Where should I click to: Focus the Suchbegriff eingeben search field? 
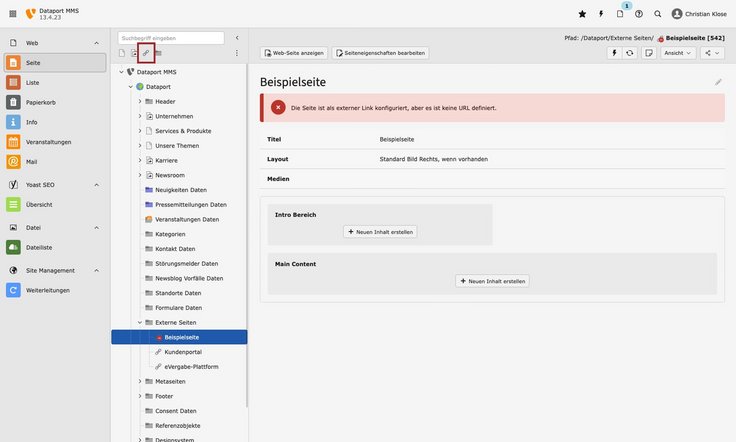[x=171, y=38]
